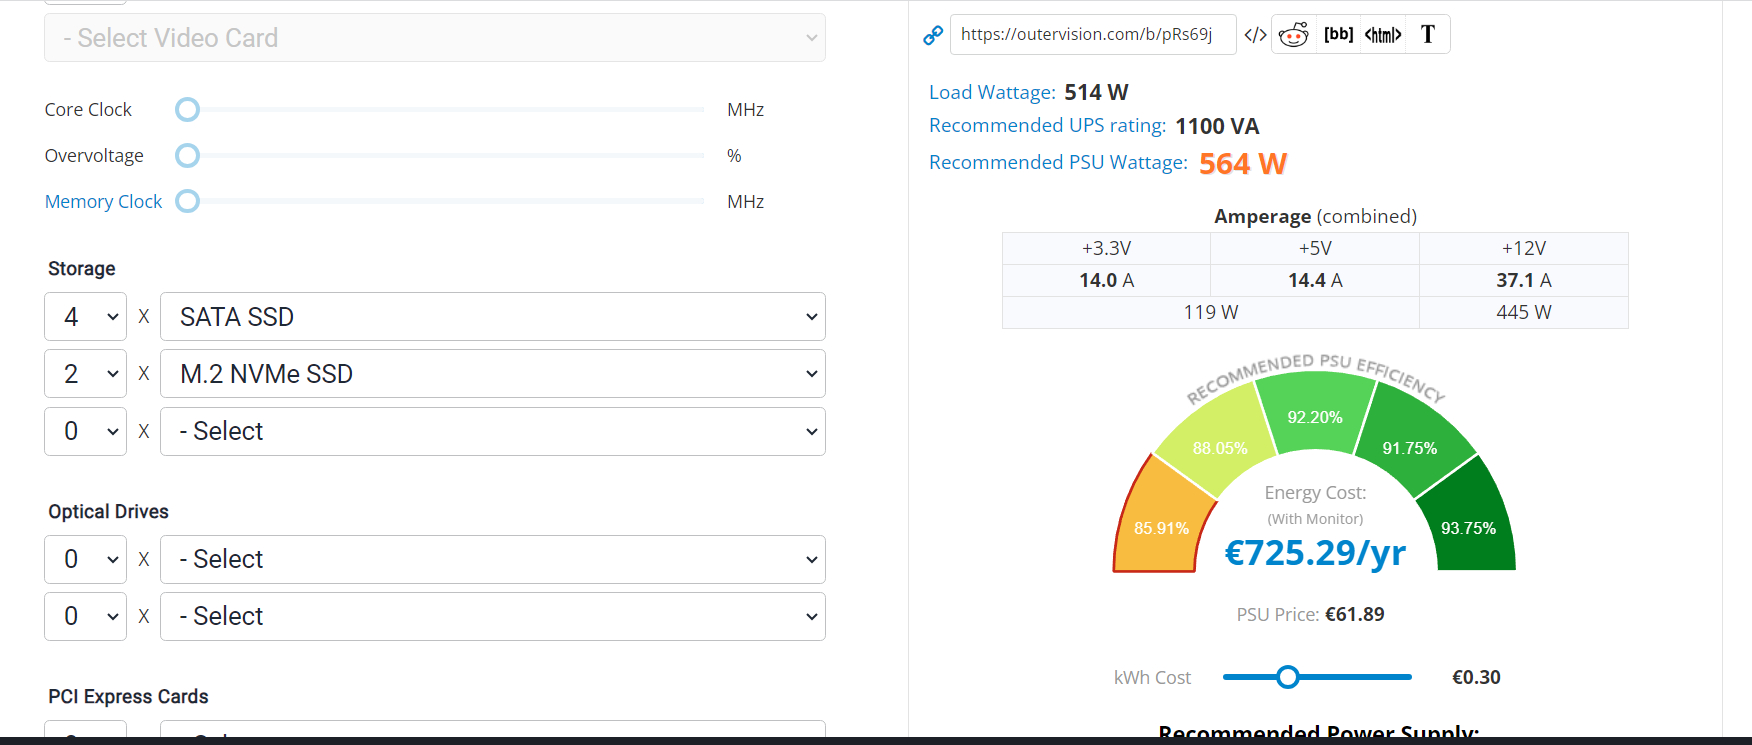Image resolution: width=1752 pixels, height=745 pixels.
Task: Click the Recommended UPS rating link
Action: 1047,126
